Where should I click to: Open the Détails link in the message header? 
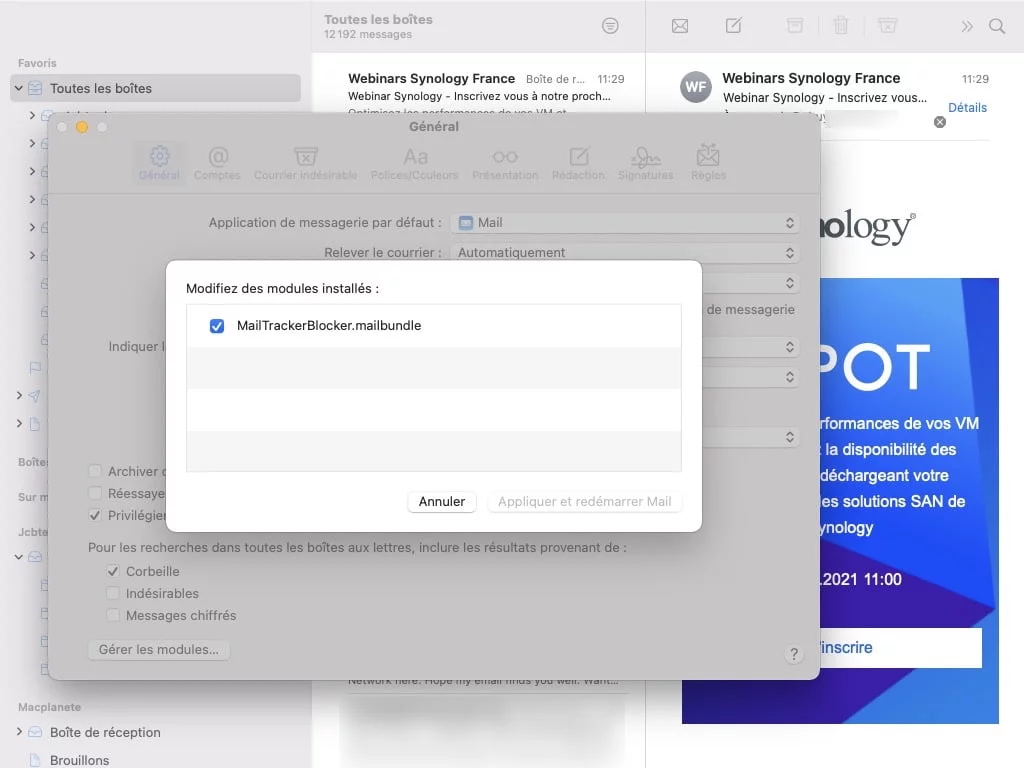(x=967, y=108)
